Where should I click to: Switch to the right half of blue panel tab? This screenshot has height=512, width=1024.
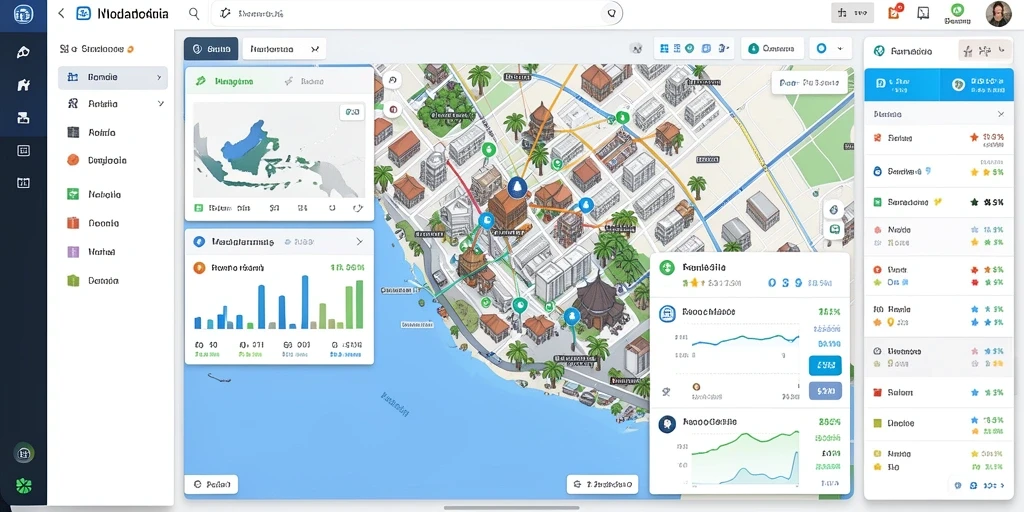pyautogui.click(x=977, y=84)
